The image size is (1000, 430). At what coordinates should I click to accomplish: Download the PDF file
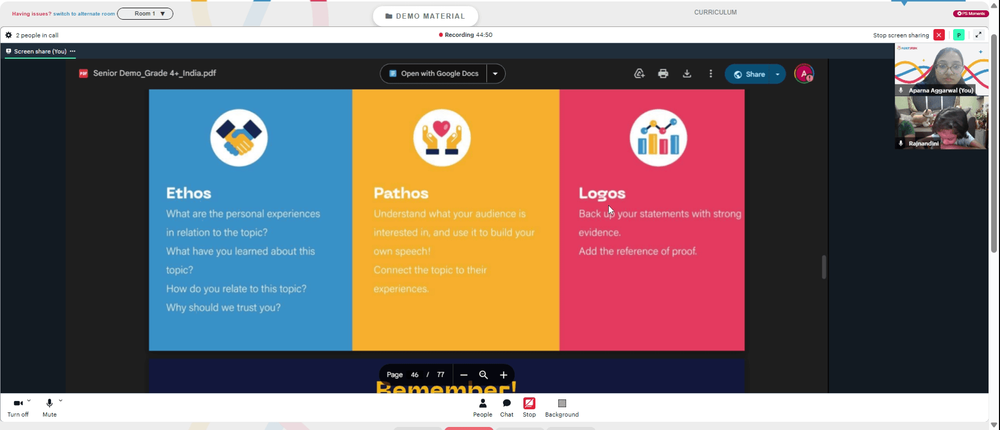687,73
